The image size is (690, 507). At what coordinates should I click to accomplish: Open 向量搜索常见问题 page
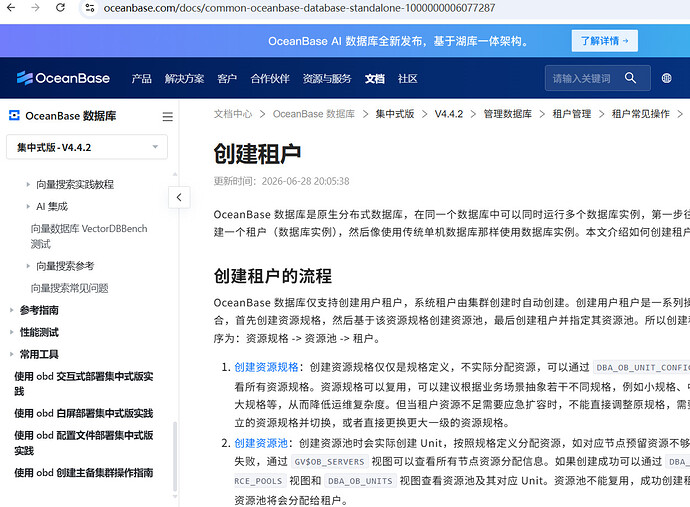70,288
